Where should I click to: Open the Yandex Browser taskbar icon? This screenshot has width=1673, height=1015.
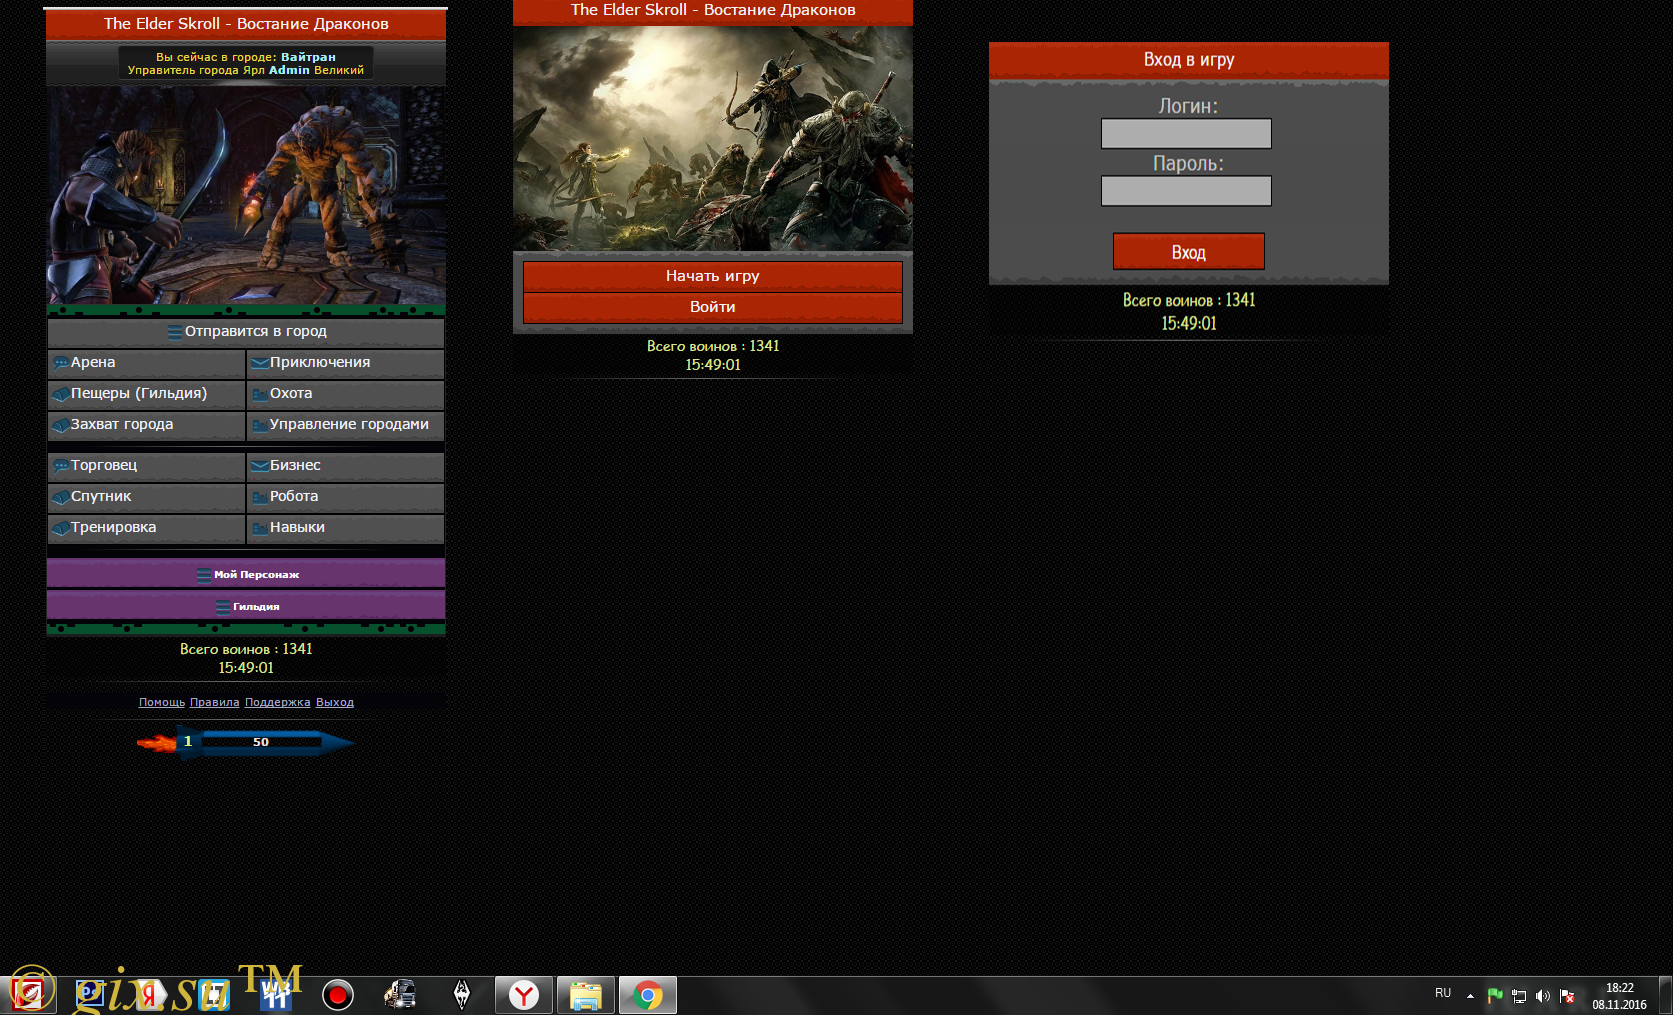point(524,995)
